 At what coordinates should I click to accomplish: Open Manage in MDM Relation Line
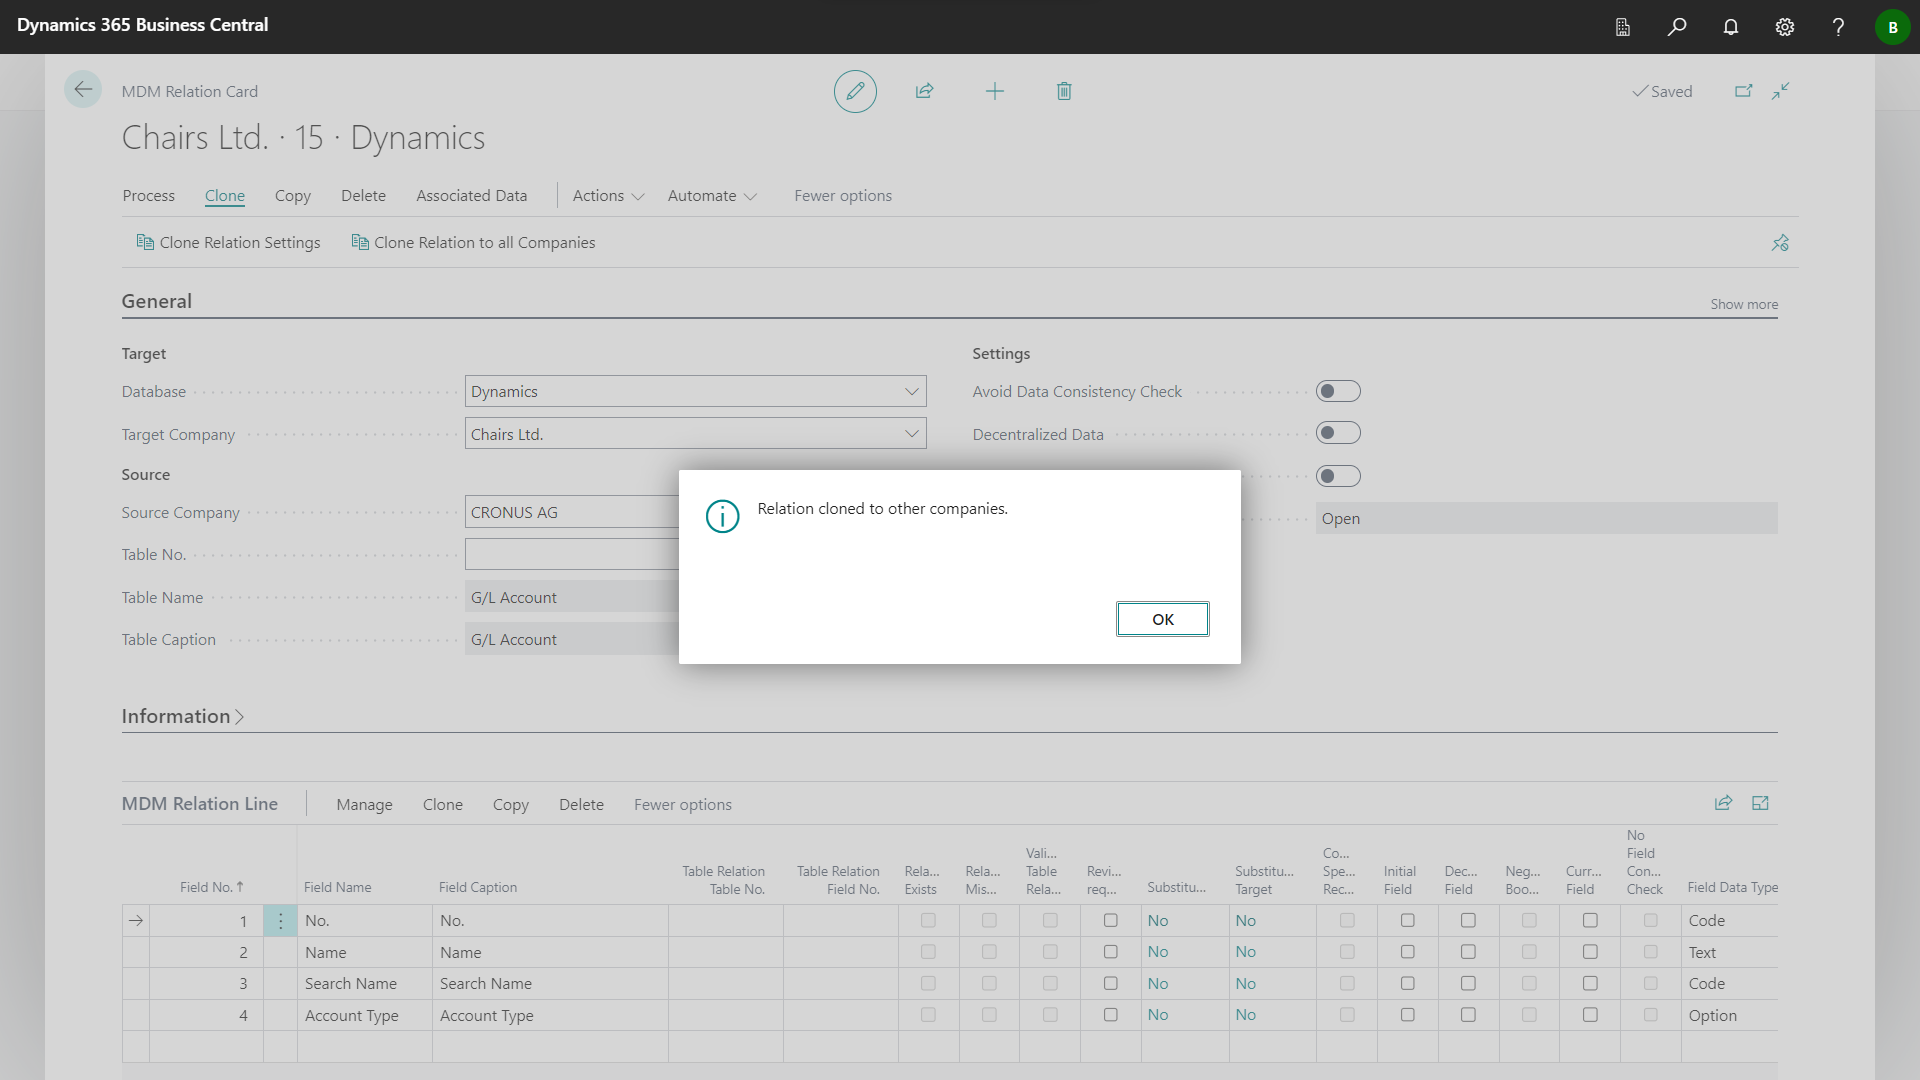[364, 804]
